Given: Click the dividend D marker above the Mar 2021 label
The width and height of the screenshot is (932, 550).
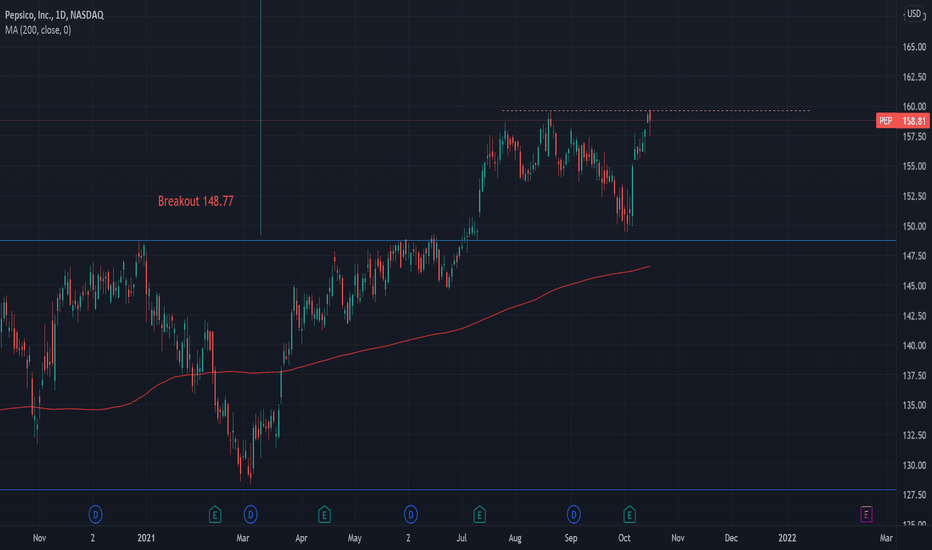Looking at the screenshot, I should [250, 514].
